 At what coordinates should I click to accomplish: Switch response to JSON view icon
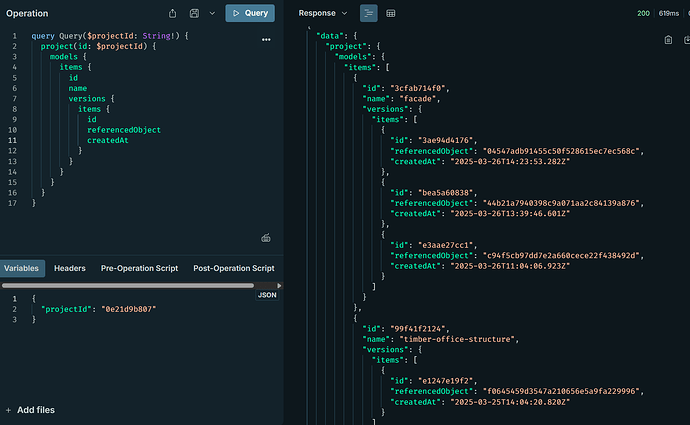[x=369, y=13]
